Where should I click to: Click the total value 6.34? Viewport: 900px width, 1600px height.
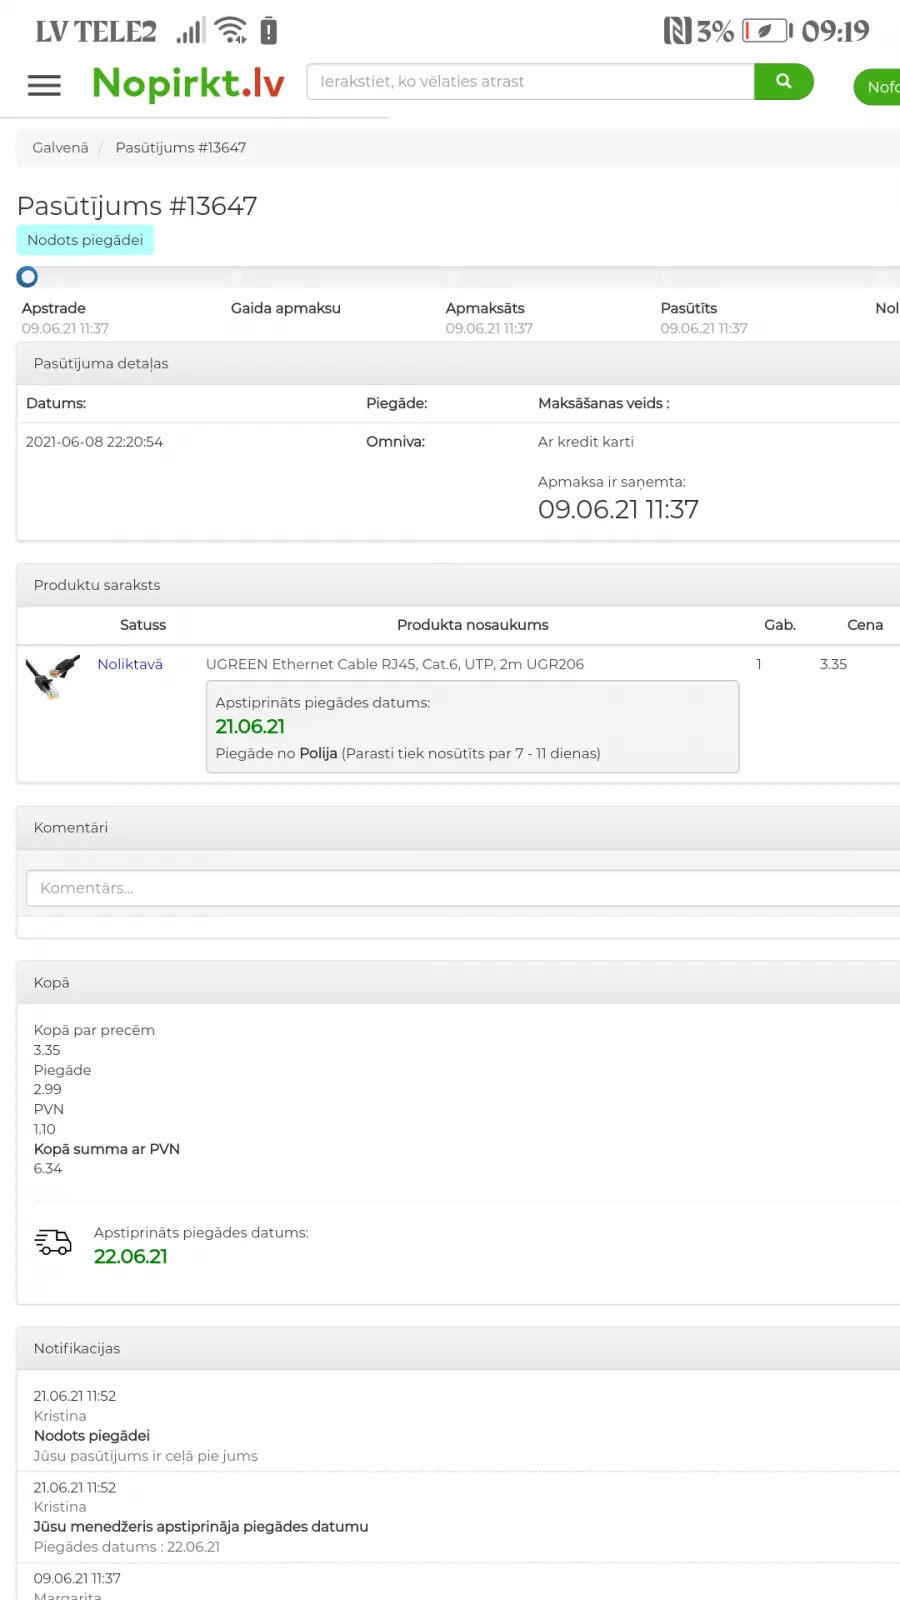(48, 1169)
